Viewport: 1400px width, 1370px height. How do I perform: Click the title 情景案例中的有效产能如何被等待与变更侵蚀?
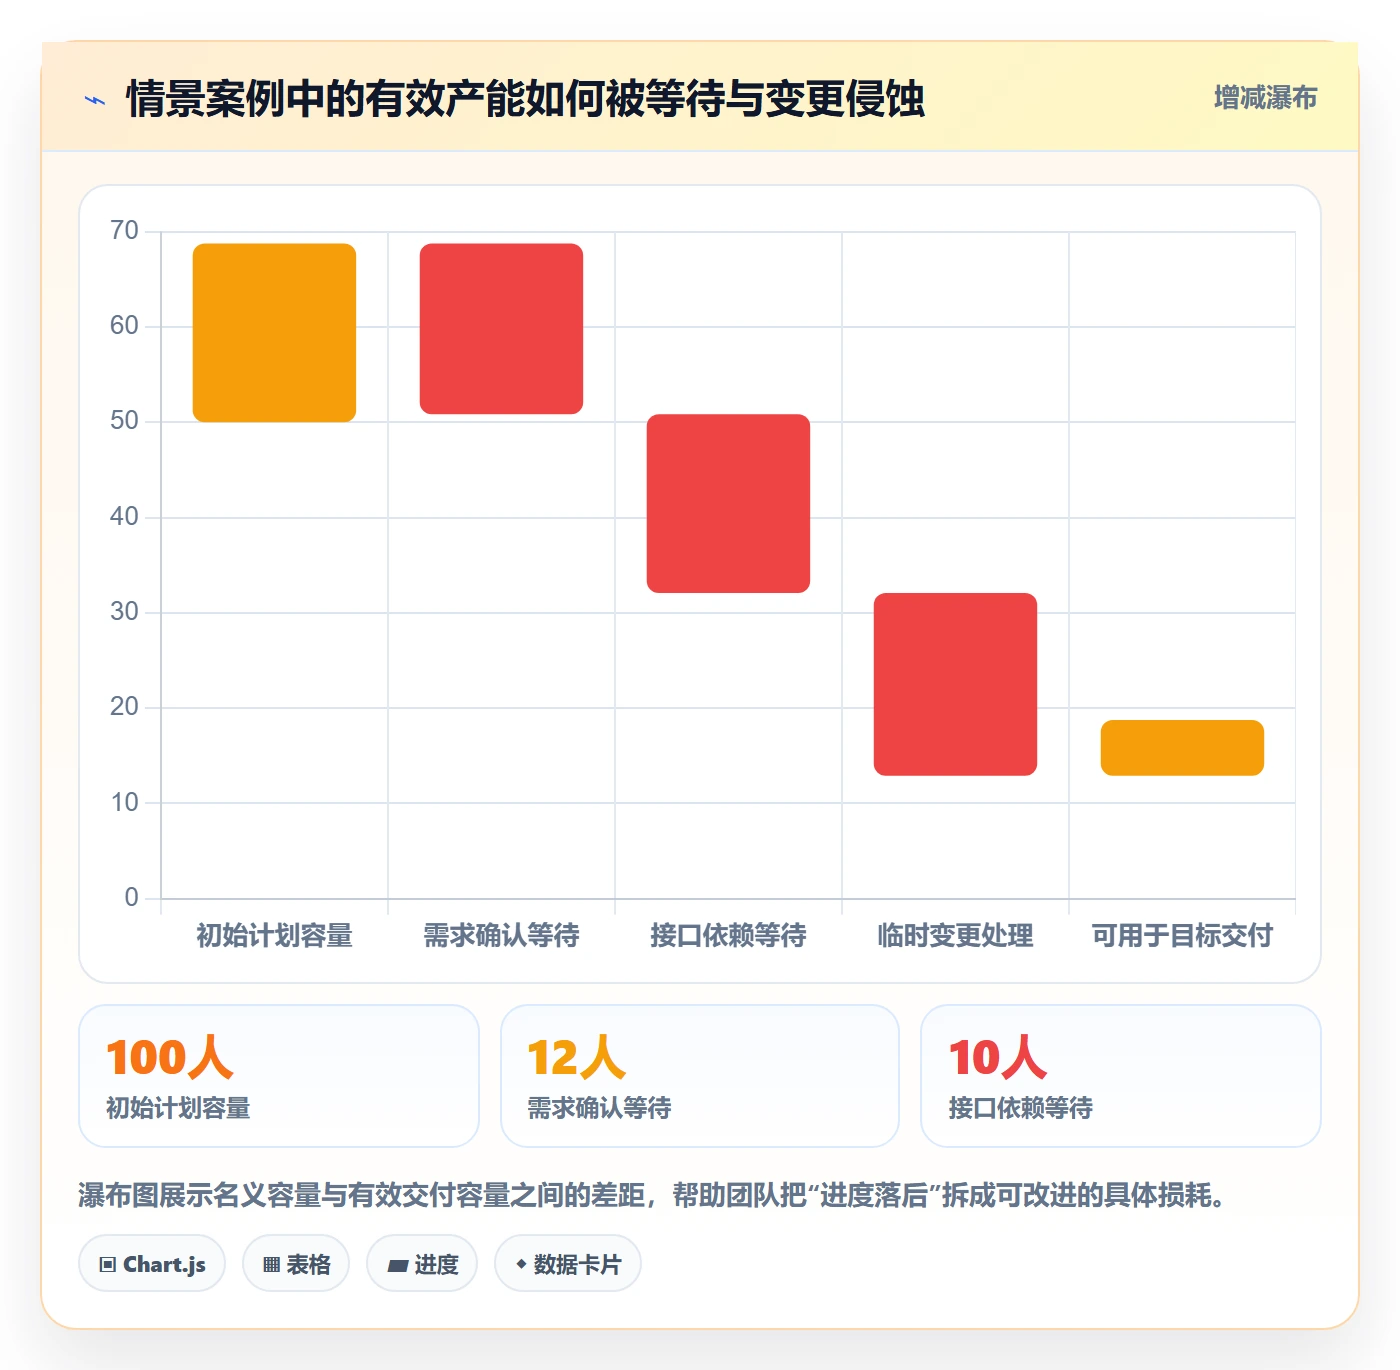(x=525, y=99)
